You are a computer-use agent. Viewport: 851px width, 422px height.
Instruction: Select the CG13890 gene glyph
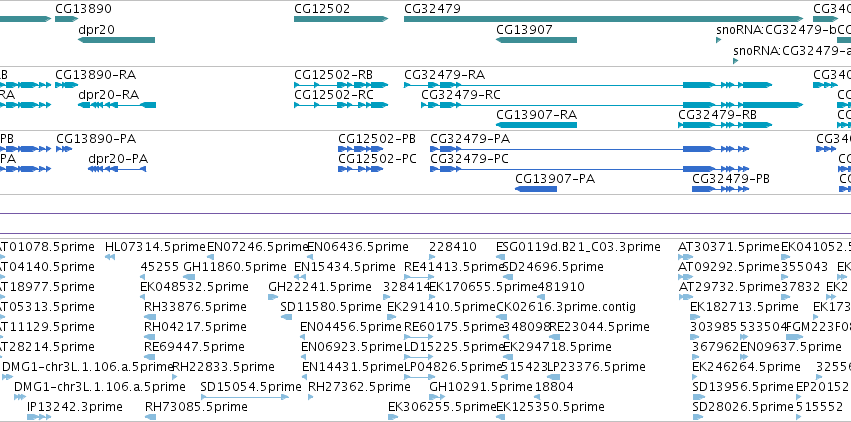point(67,19)
